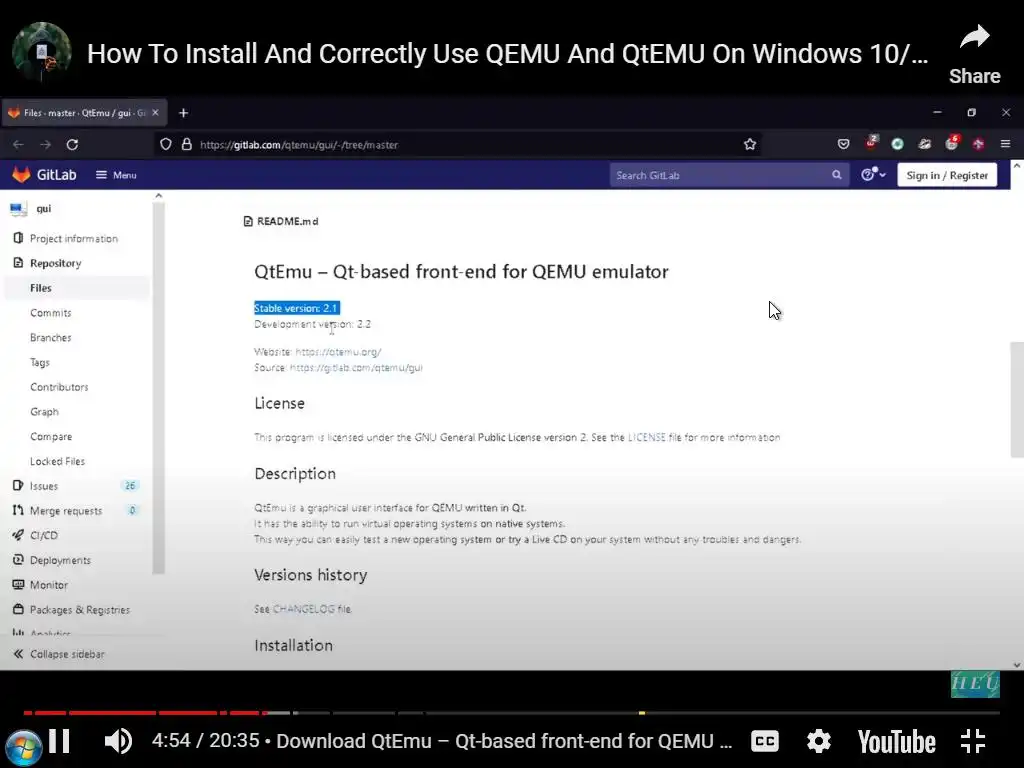Click the gui project avatar

(18, 209)
